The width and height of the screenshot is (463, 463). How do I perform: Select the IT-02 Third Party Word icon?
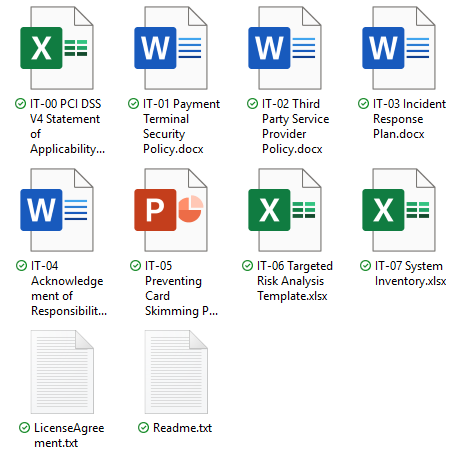(285, 48)
